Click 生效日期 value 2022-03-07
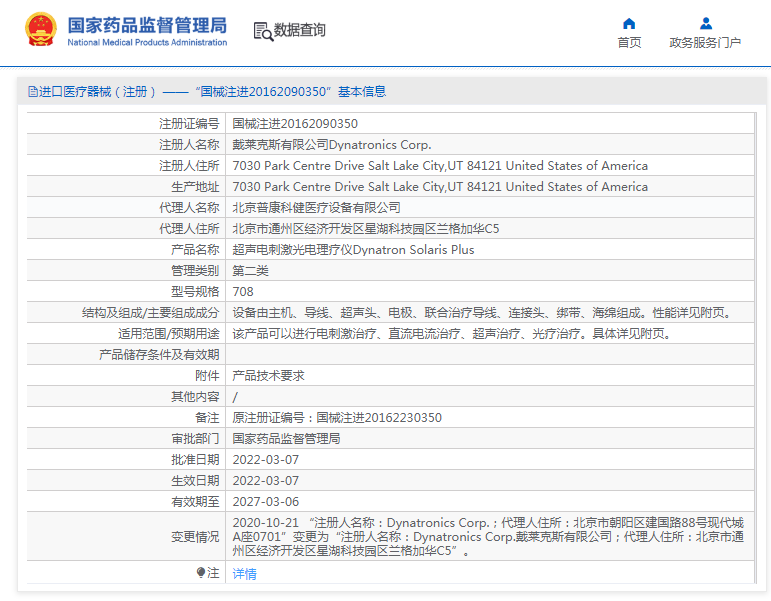771x601 pixels. coord(266,481)
